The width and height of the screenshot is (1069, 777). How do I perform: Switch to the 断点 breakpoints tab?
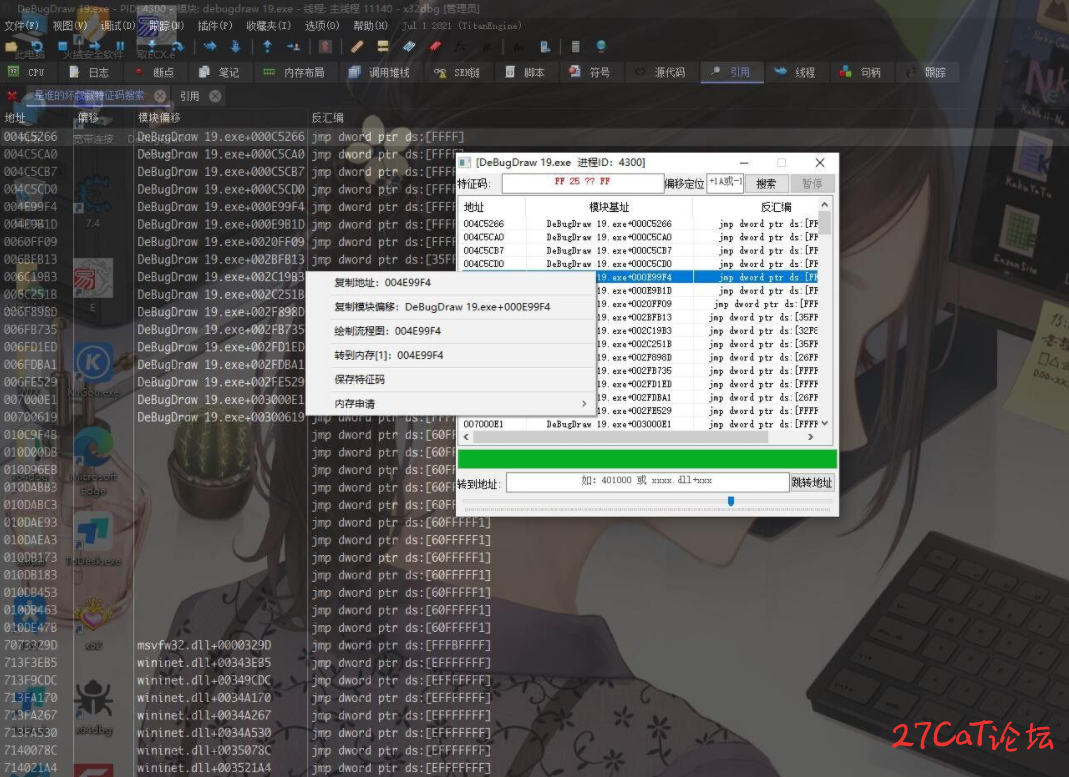(x=155, y=72)
